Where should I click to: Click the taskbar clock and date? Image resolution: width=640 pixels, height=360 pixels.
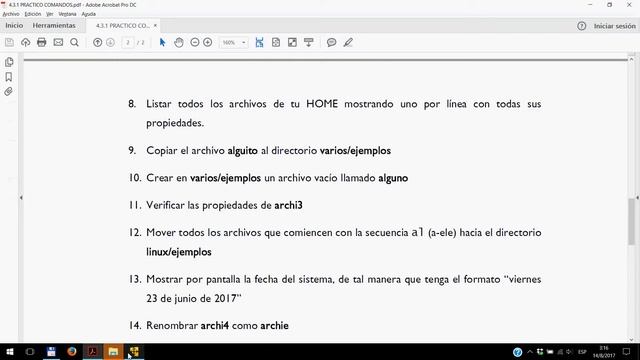(x=604, y=352)
